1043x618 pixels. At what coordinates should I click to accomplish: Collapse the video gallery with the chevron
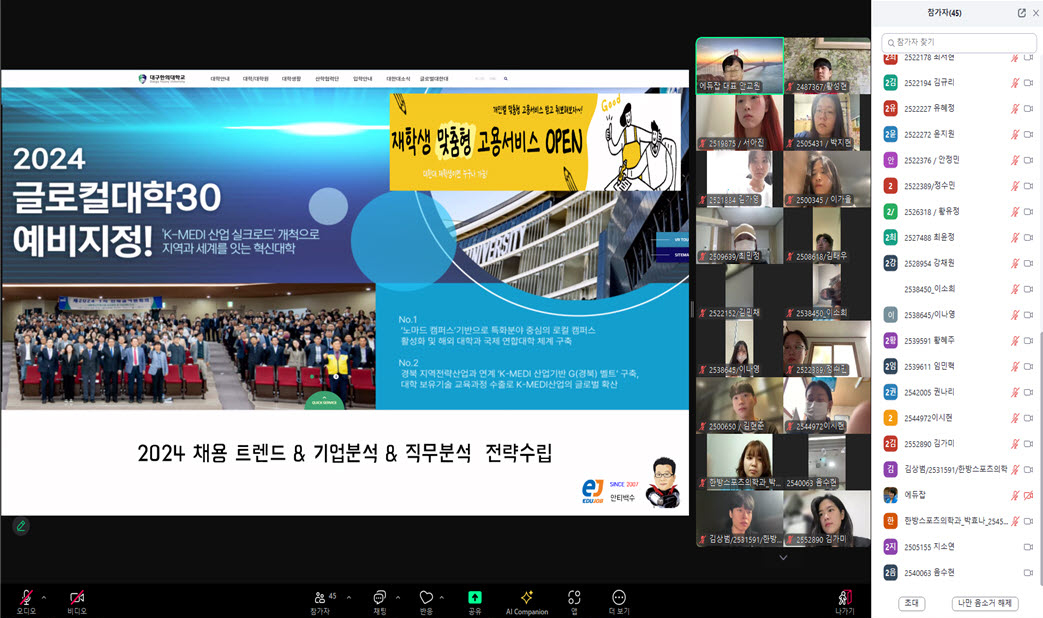[x=783, y=557]
